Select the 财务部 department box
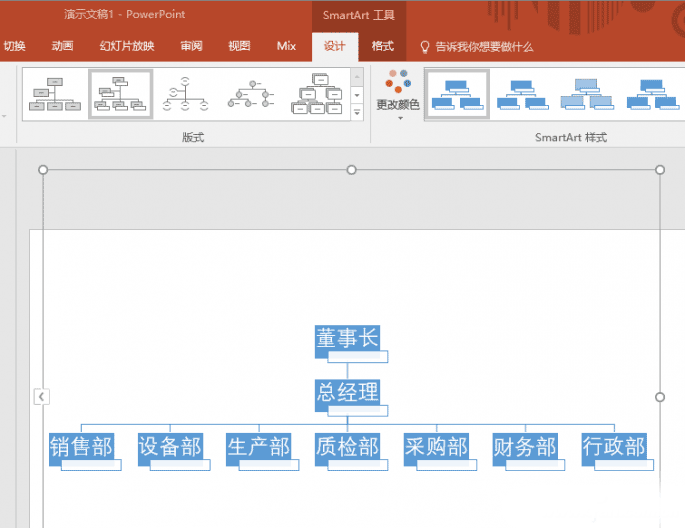Viewport: 685px width, 528px height. click(x=525, y=447)
